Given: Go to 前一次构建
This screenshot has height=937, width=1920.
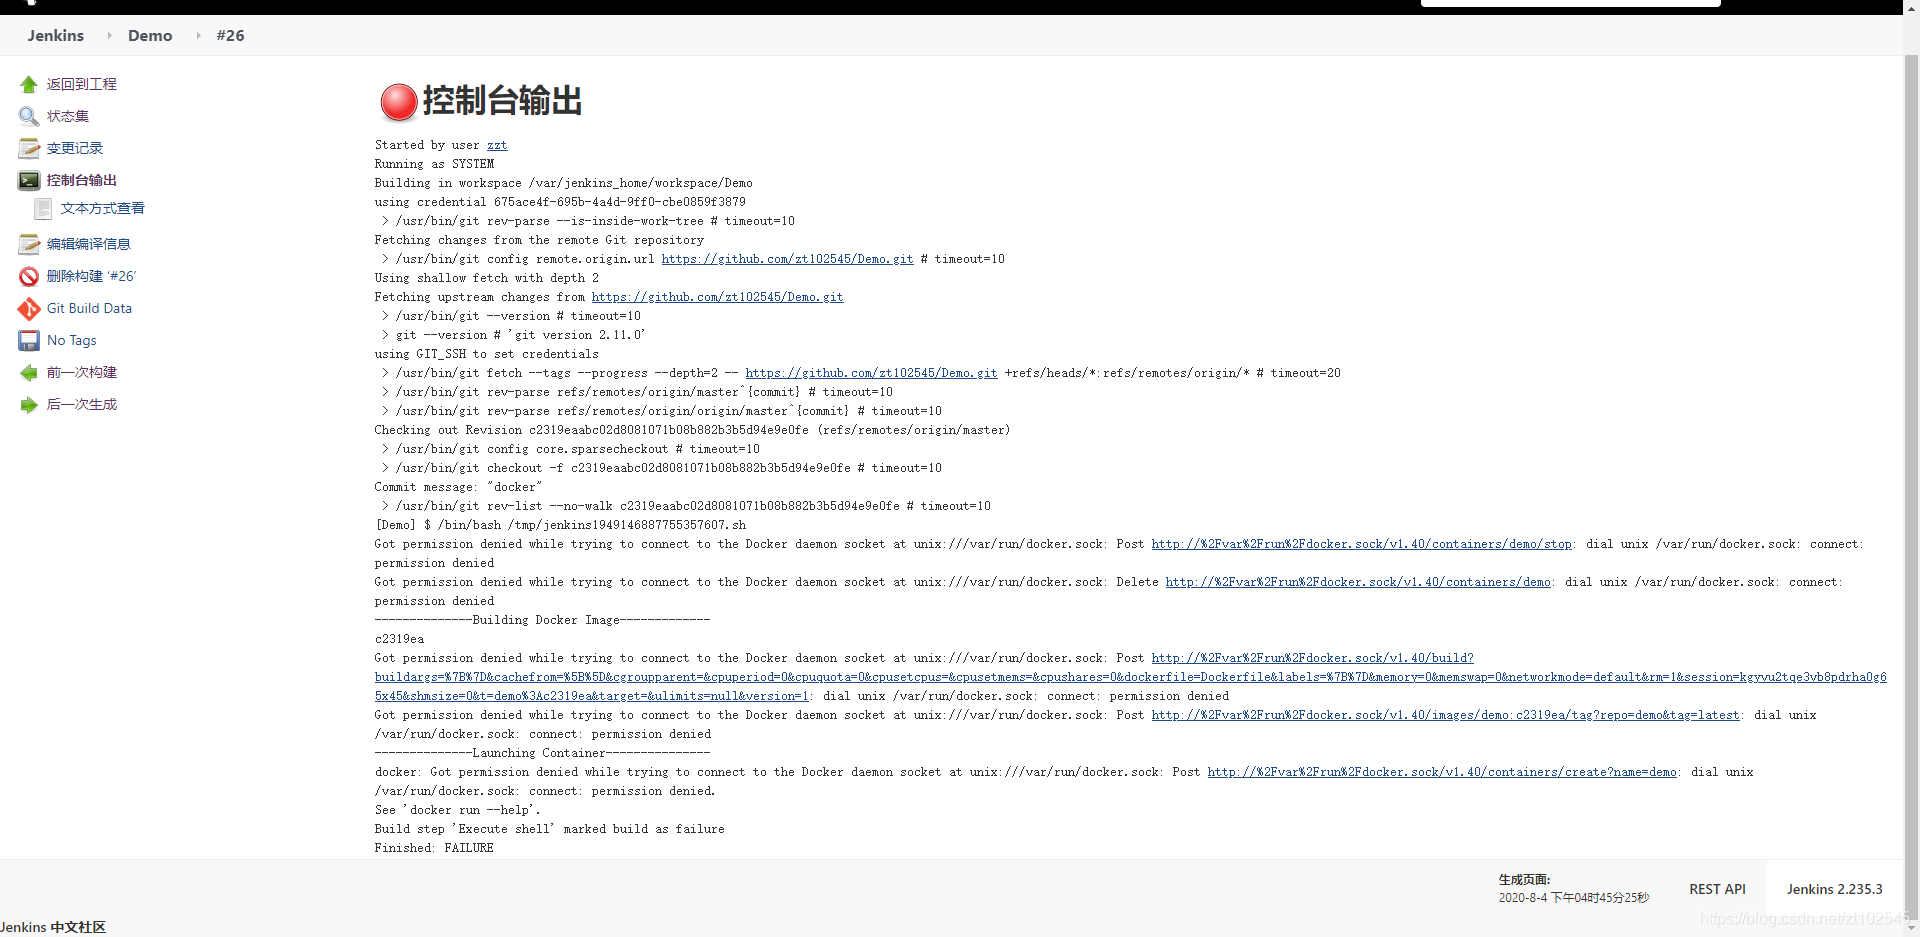Looking at the screenshot, I should coord(82,372).
